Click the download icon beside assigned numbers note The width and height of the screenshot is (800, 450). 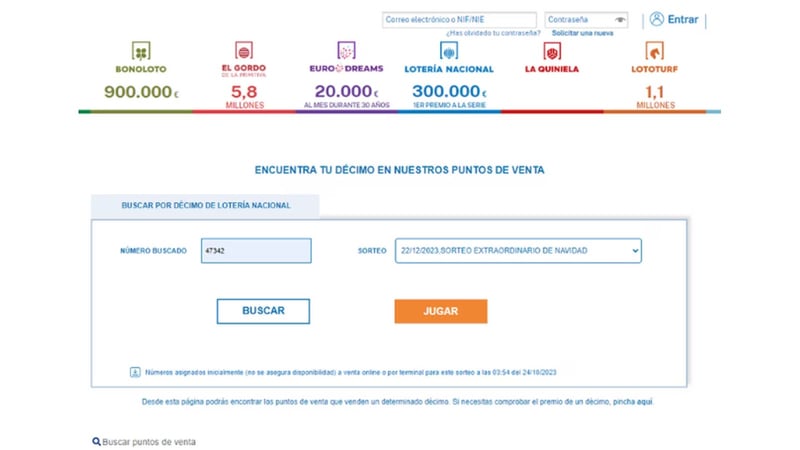click(135, 372)
